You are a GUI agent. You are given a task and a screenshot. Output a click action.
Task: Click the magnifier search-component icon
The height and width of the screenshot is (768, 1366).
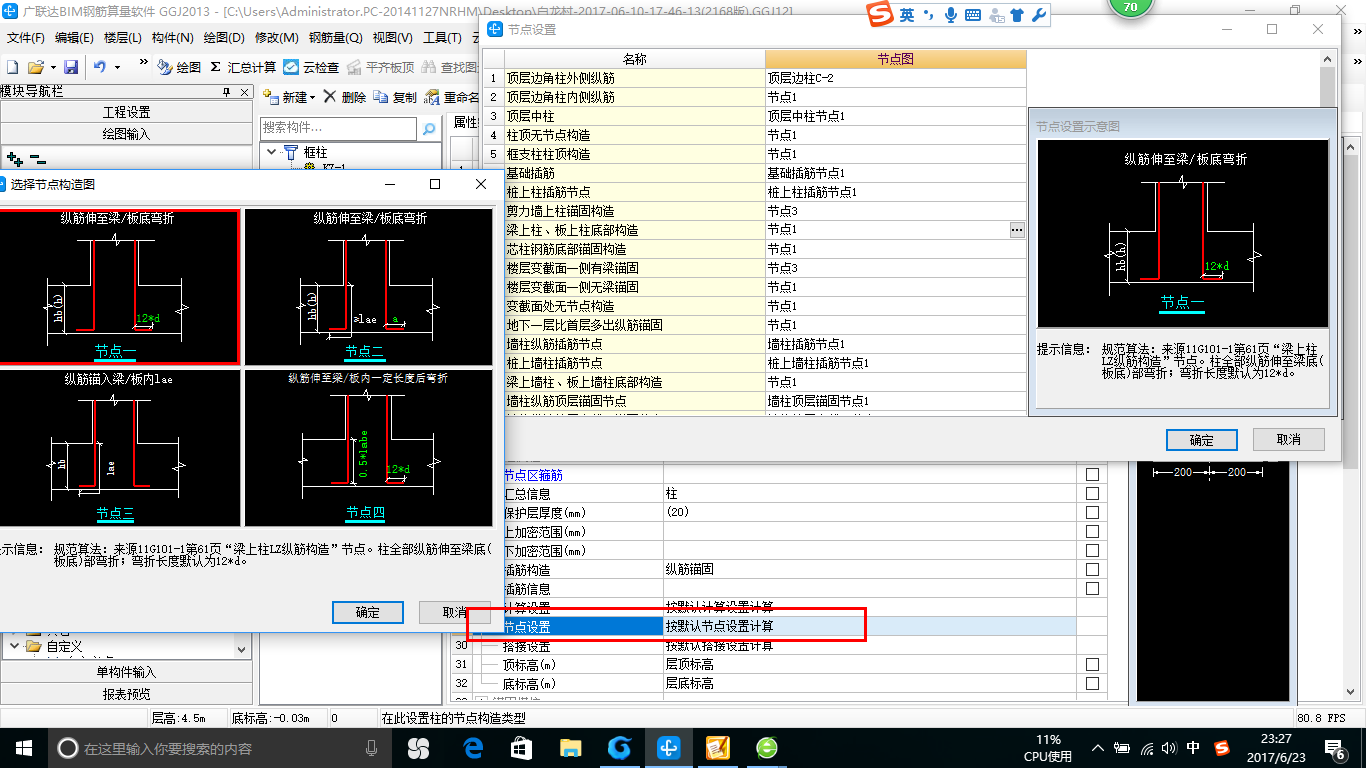tap(429, 128)
